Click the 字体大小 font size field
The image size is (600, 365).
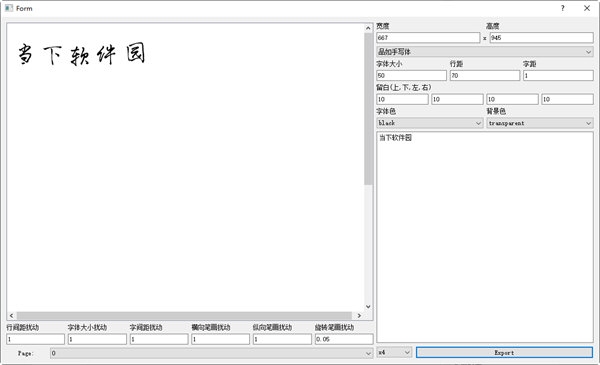tap(411, 75)
